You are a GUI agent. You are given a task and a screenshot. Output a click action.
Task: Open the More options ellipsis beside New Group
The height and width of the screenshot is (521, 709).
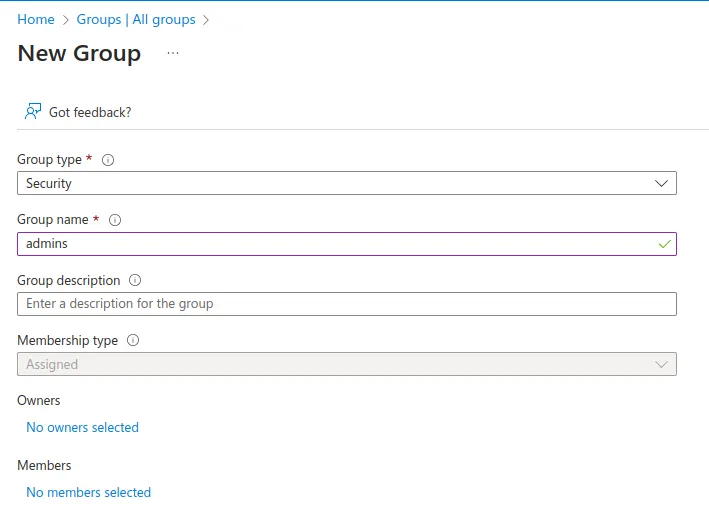click(173, 54)
